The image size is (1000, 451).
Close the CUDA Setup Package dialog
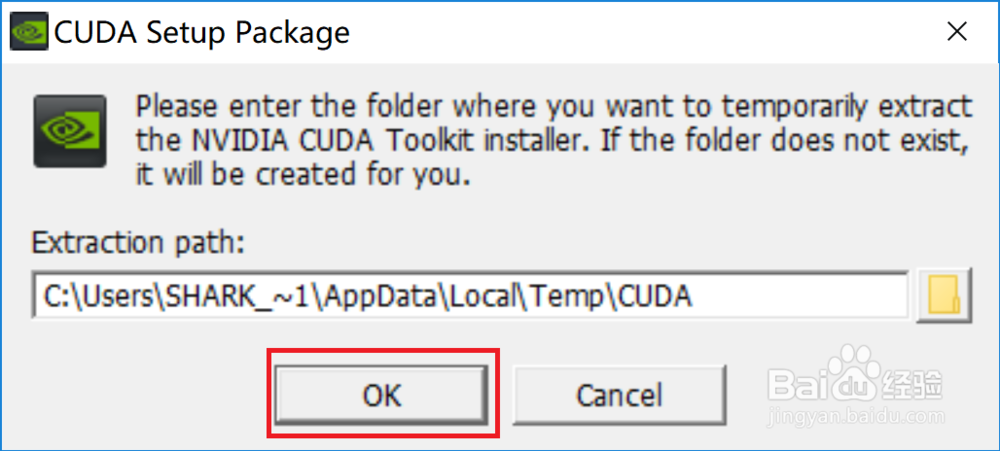click(x=957, y=32)
